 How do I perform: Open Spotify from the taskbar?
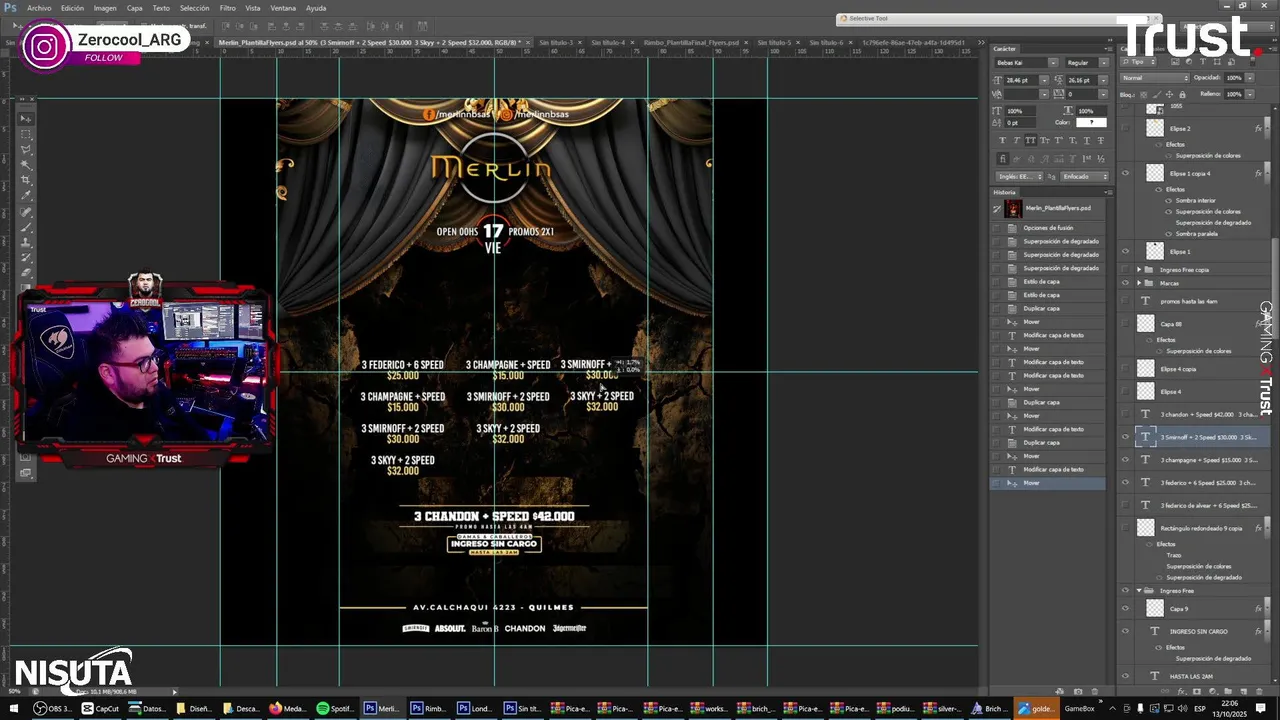pos(335,708)
